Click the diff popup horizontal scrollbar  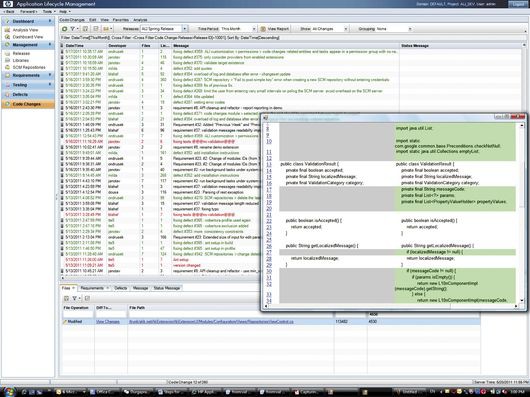(x=391, y=306)
